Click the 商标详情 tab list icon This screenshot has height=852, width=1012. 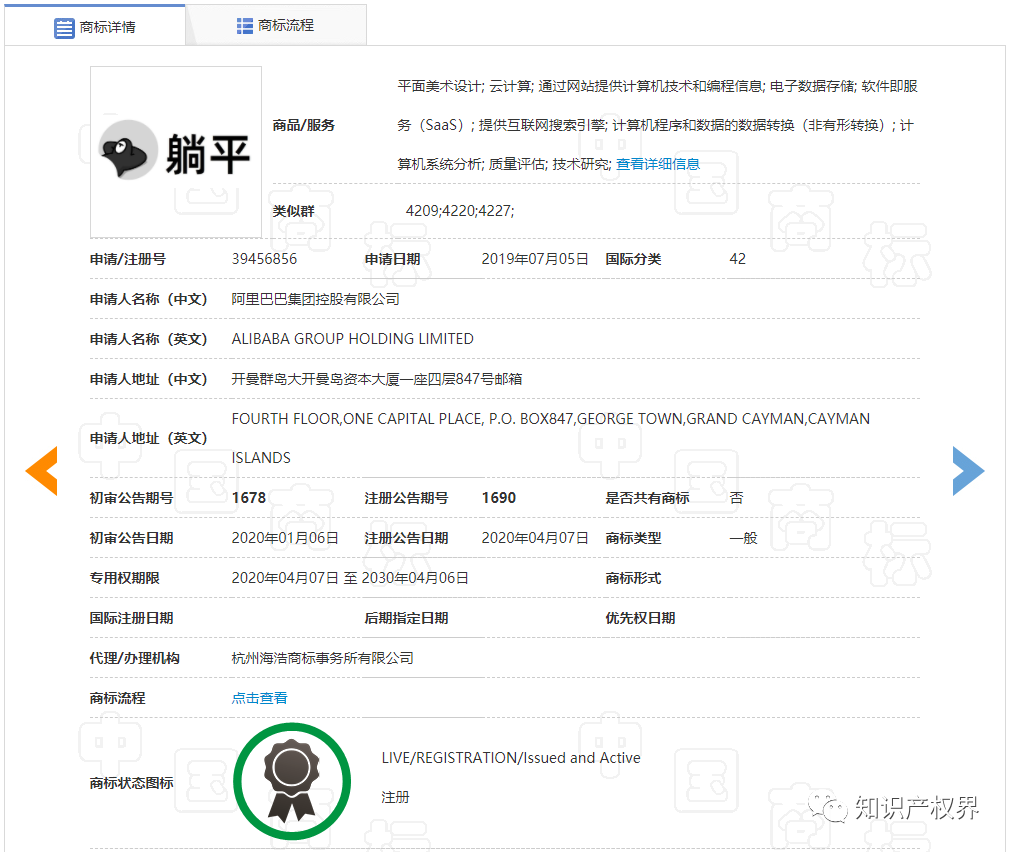pos(64,28)
